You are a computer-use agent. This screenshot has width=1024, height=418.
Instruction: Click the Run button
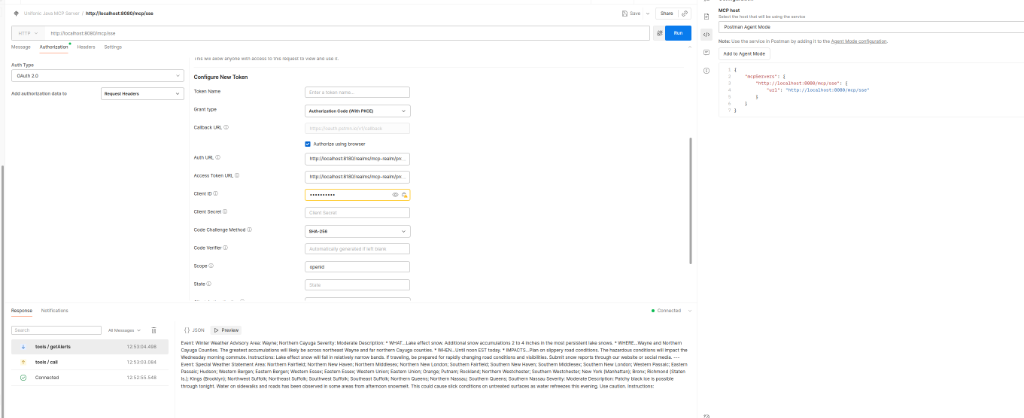[x=678, y=33]
